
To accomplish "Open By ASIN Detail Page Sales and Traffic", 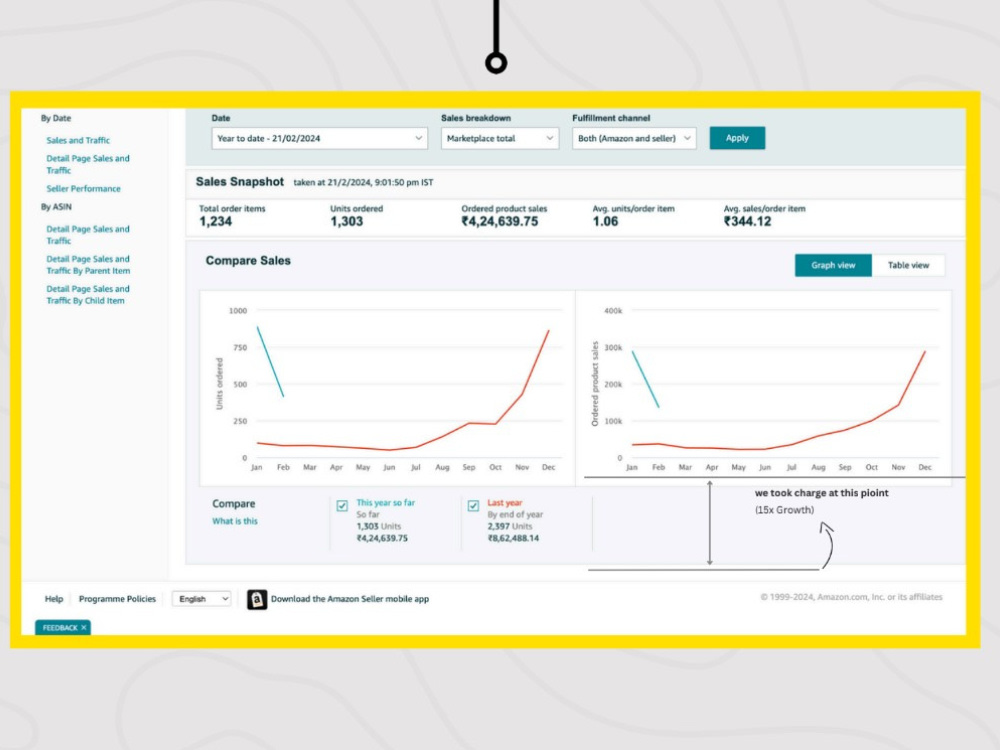I will (88, 235).
